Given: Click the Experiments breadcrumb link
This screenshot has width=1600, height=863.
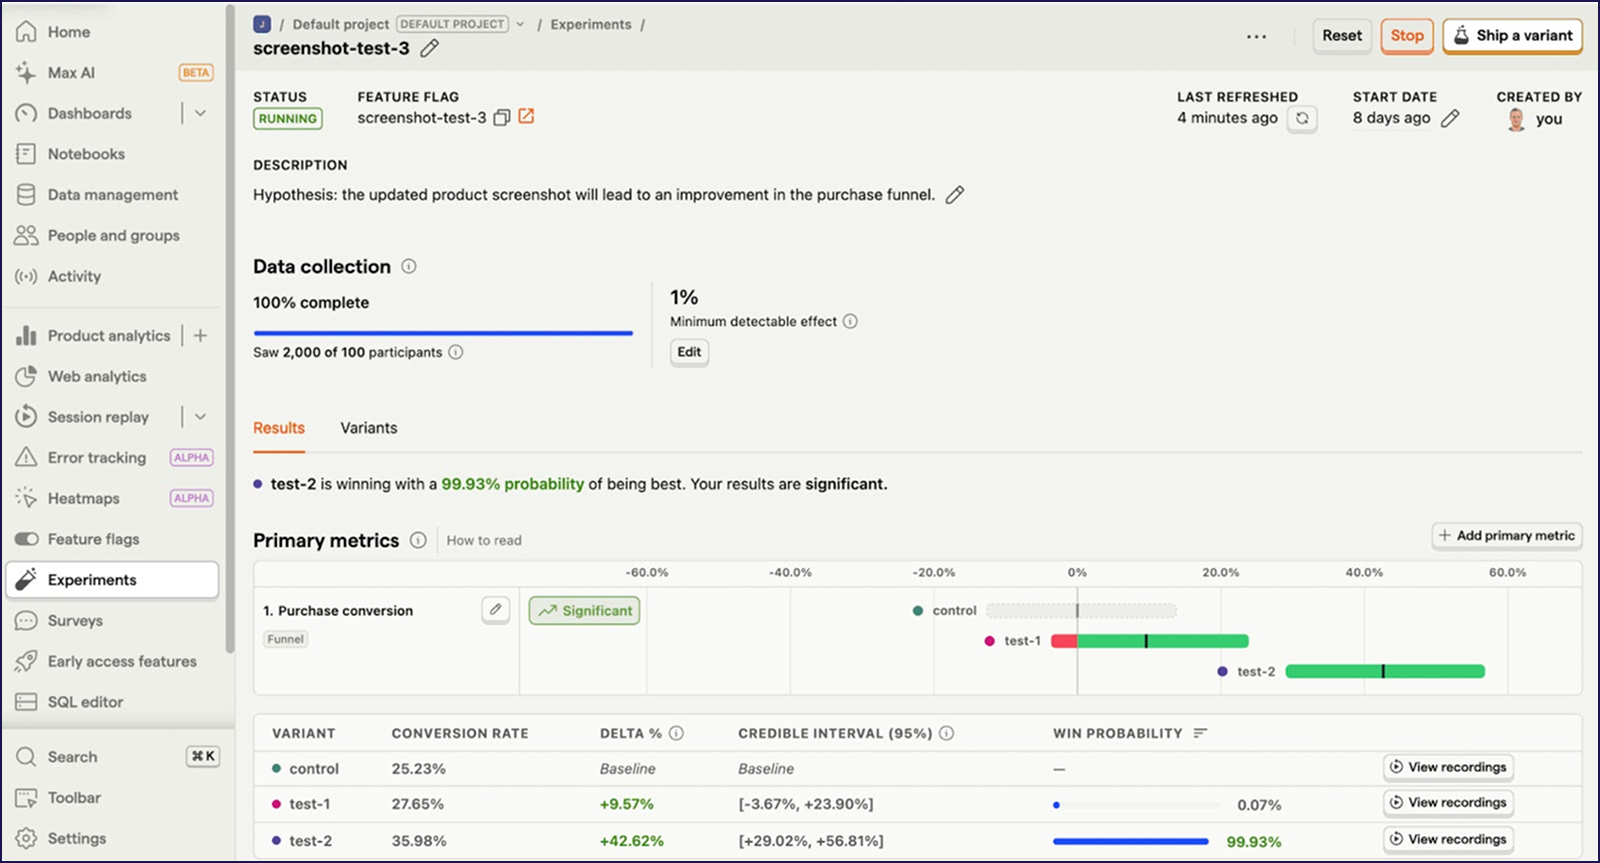Looking at the screenshot, I should [x=590, y=24].
